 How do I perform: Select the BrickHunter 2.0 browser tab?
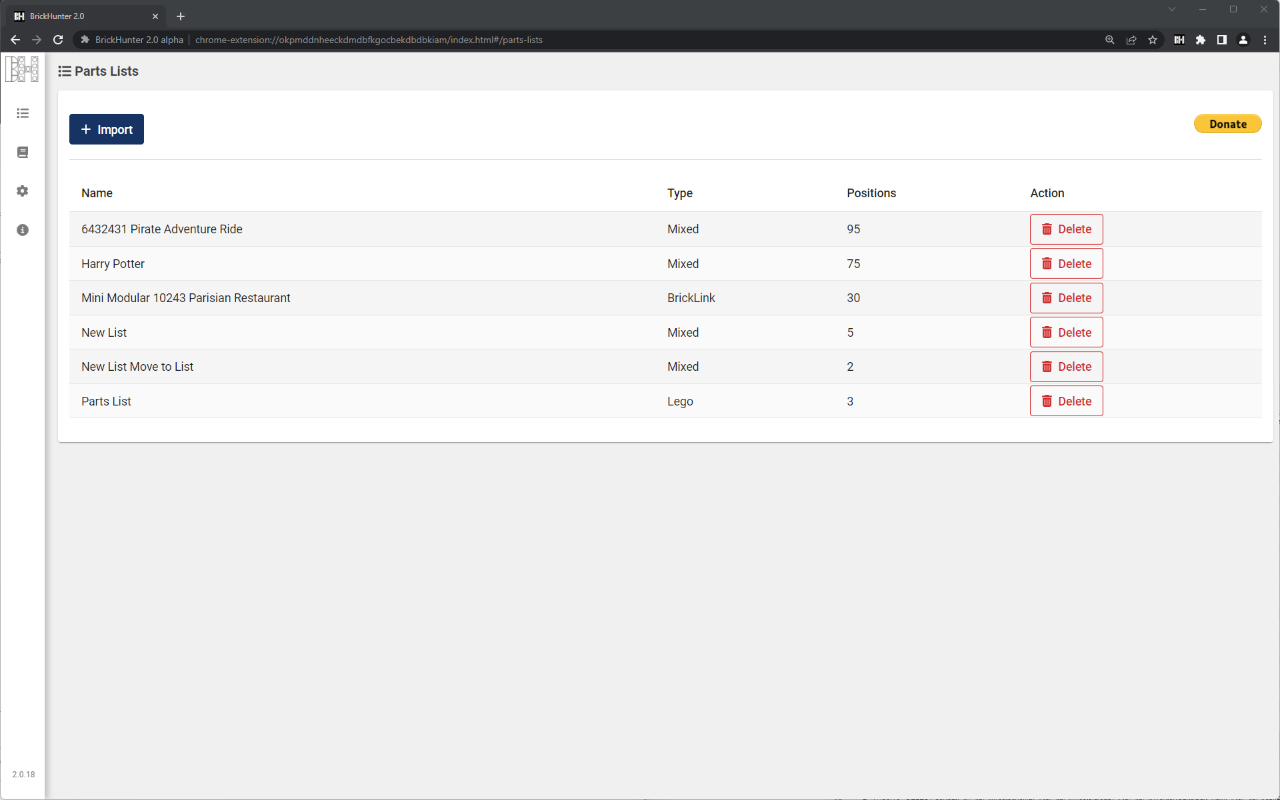click(x=86, y=16)
